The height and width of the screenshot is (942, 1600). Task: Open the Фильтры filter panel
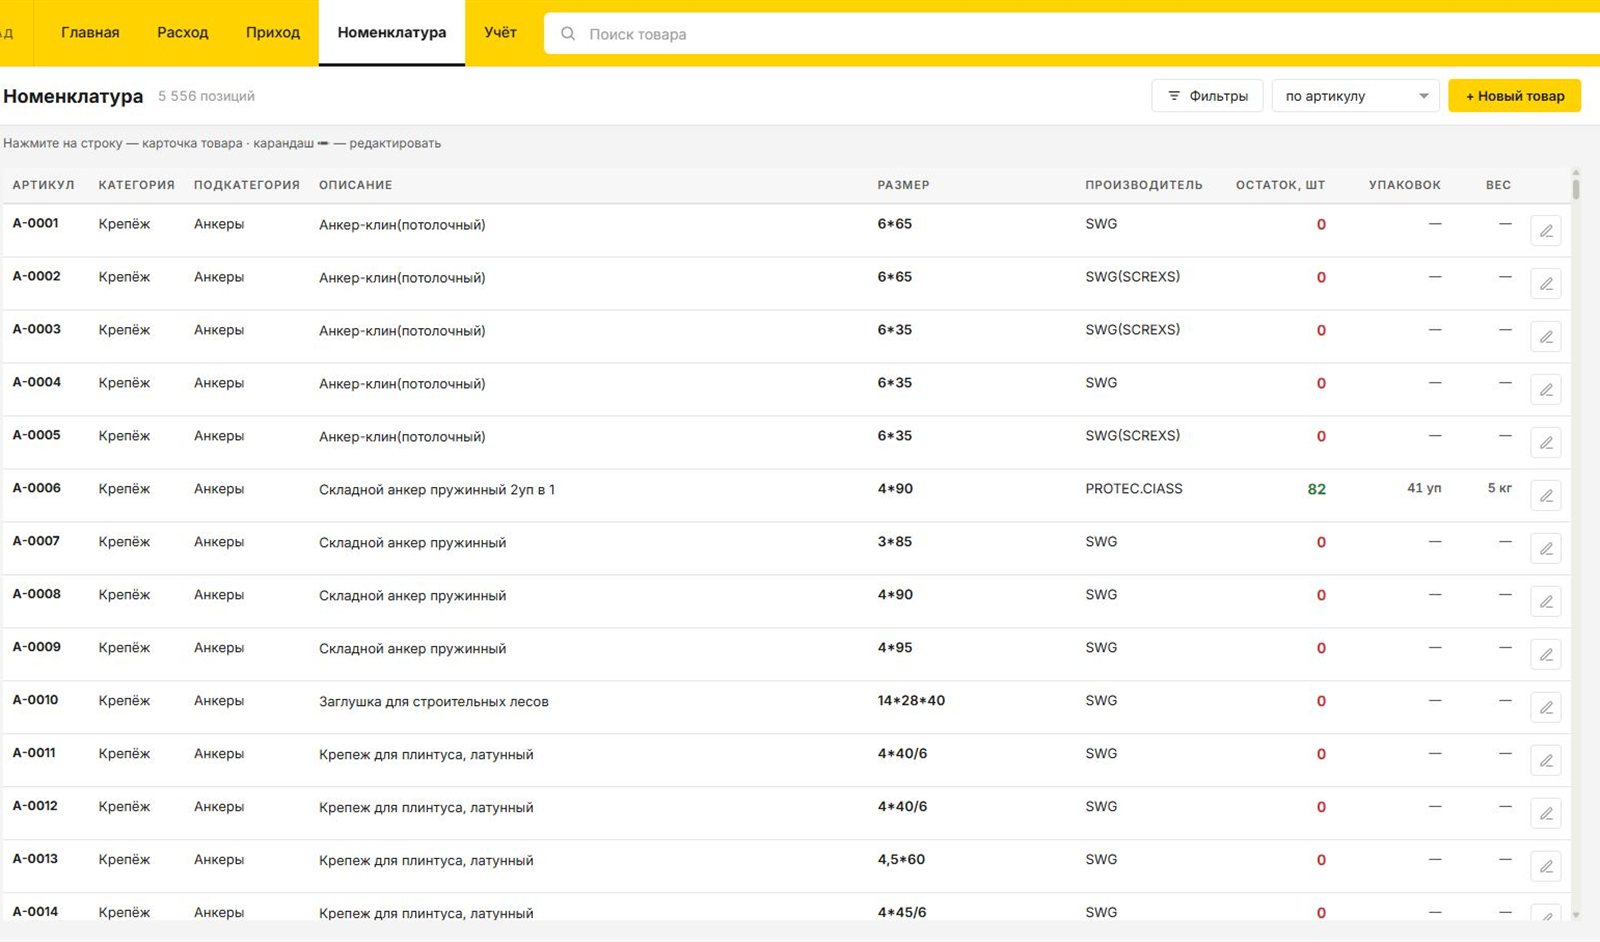click(1207, 96)
